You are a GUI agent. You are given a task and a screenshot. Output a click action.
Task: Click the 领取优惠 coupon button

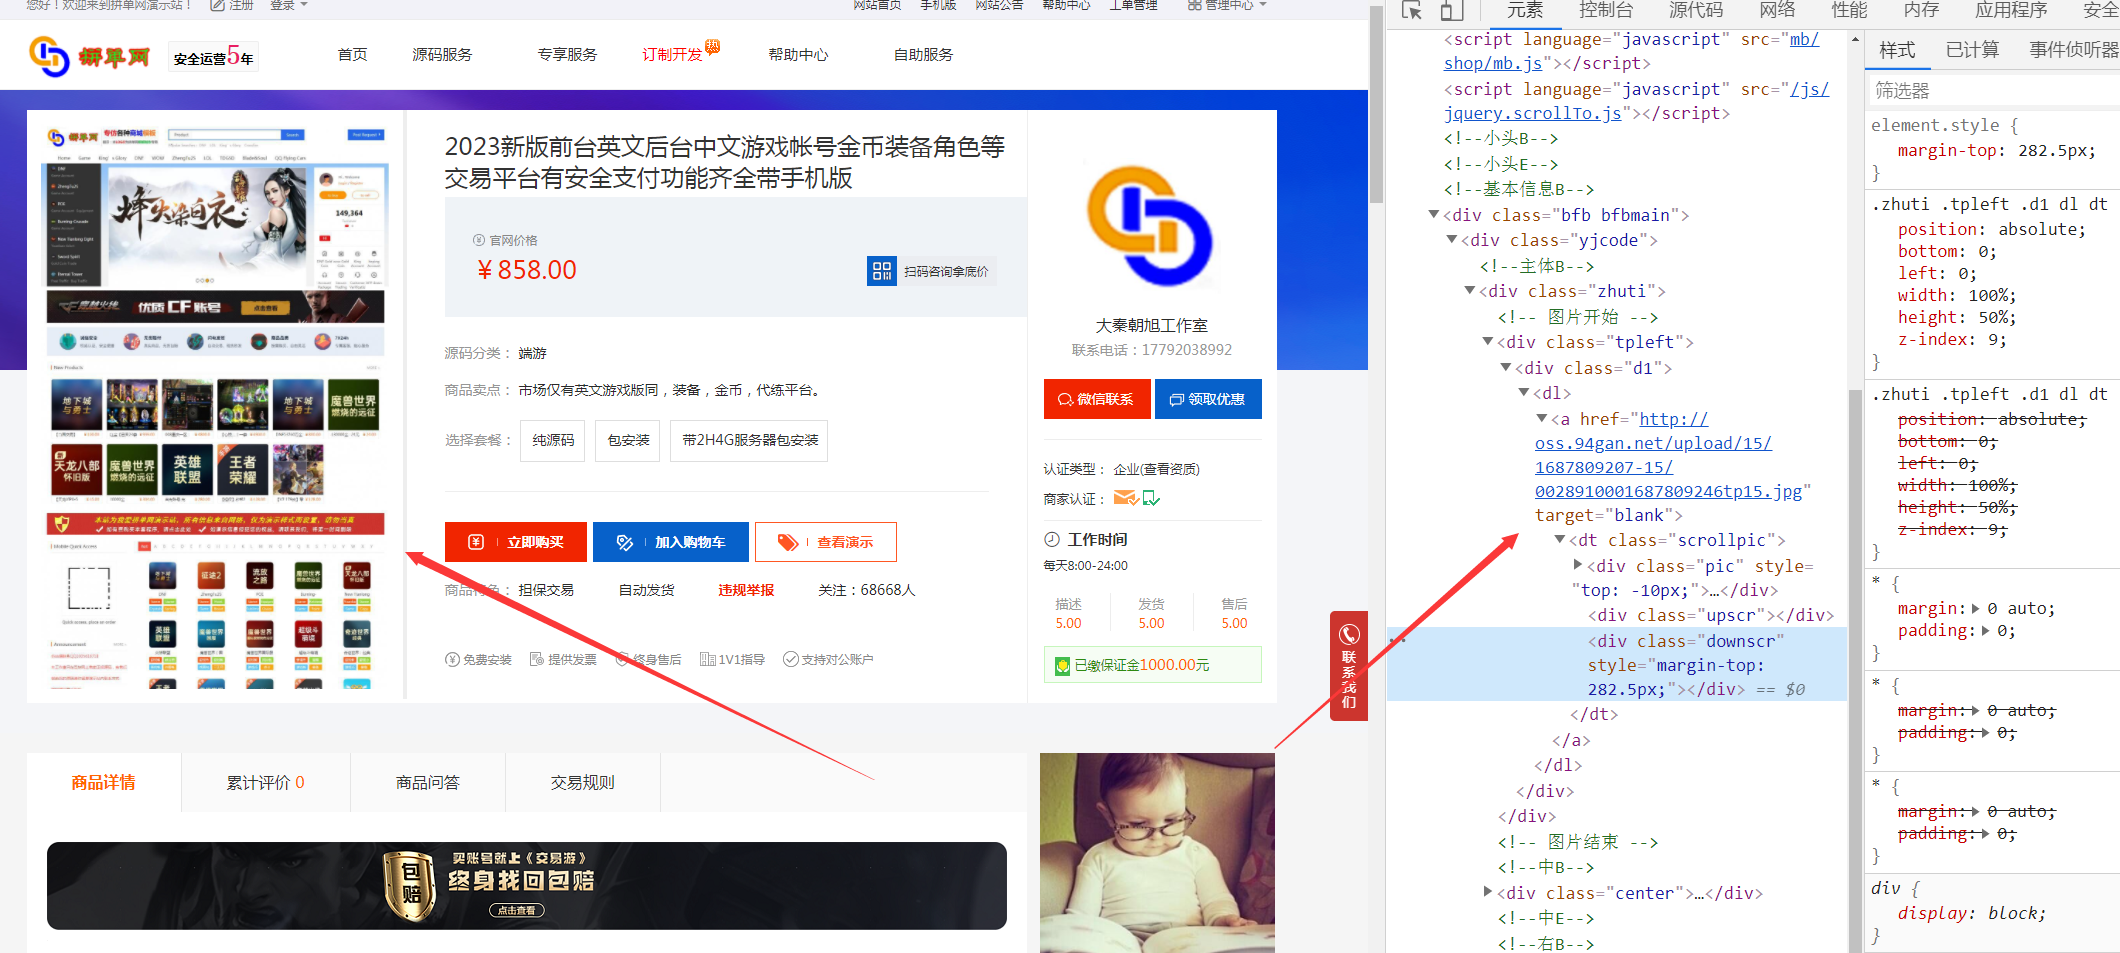[1208, 399]
